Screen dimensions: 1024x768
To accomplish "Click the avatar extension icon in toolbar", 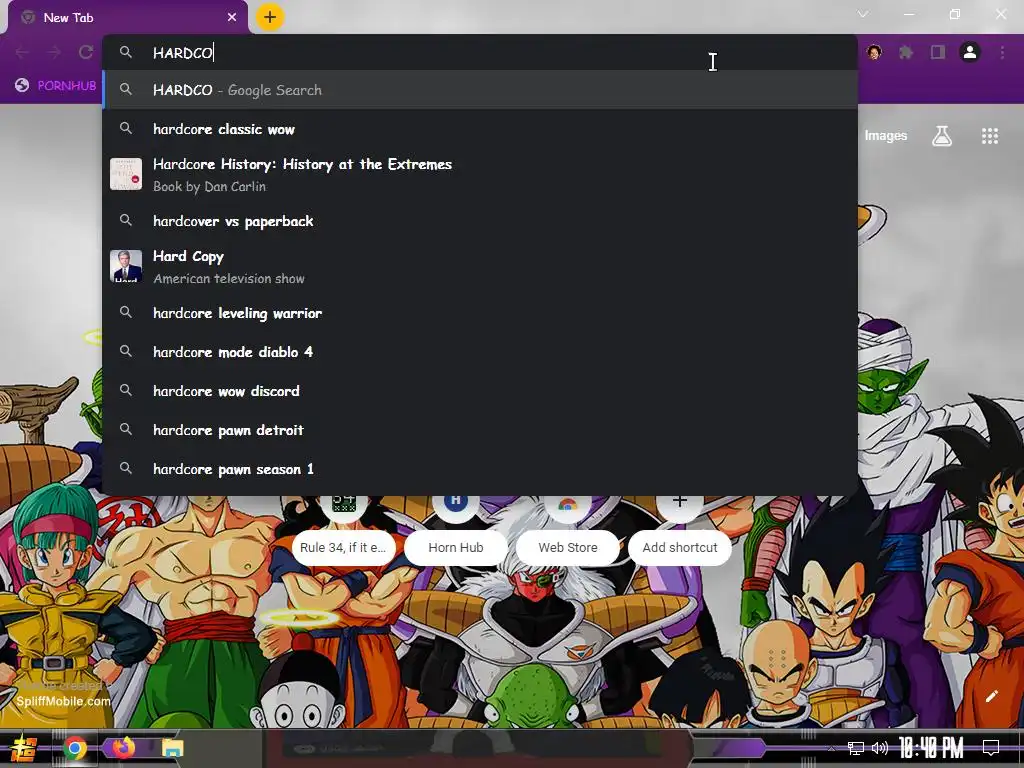I will pyautogui.click(x=874, y=52).
